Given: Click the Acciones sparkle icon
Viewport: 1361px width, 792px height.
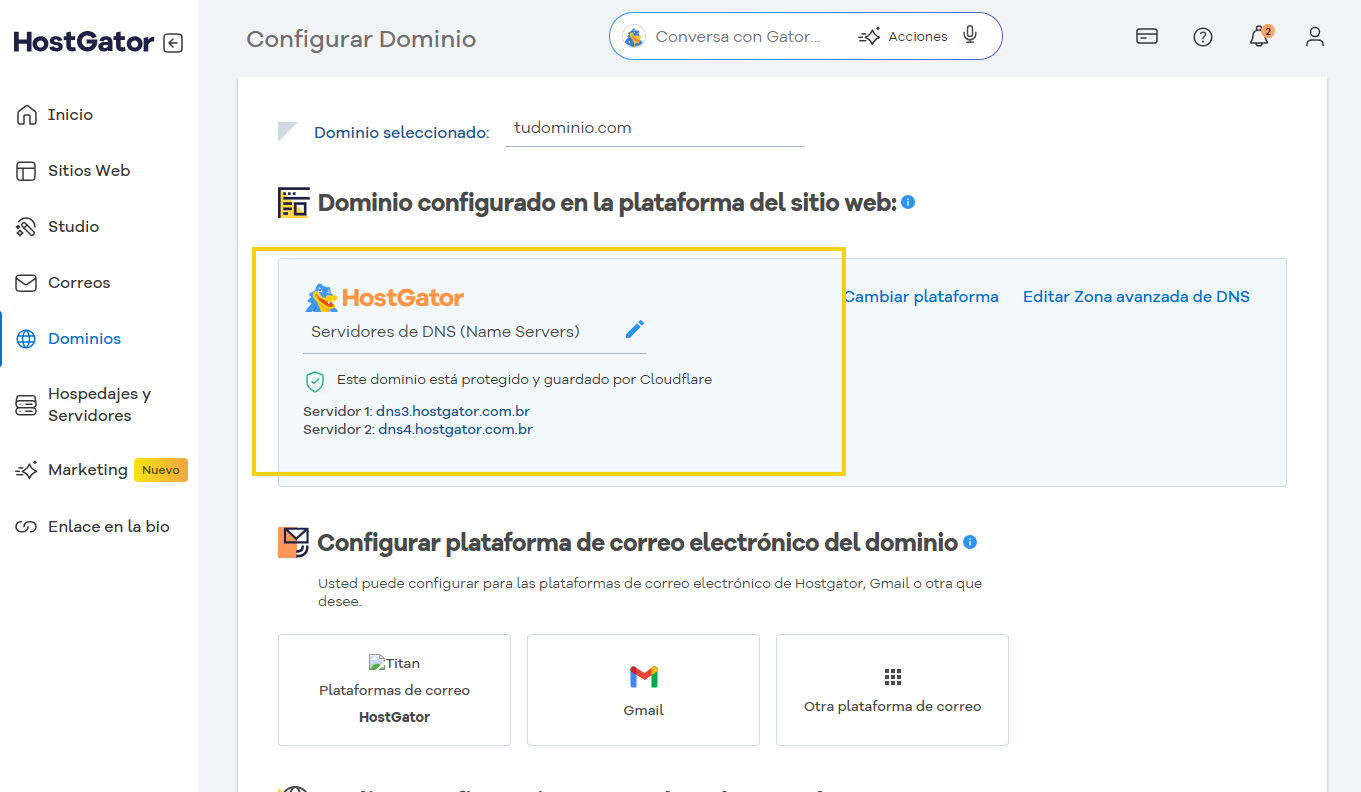Looking at the screenshot, I should 869,35.
